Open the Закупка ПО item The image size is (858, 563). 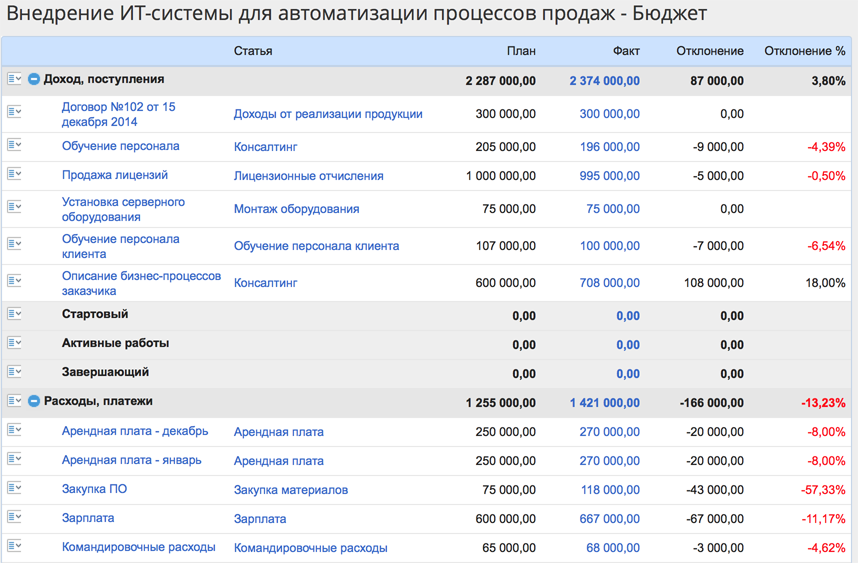coord(94,489)
